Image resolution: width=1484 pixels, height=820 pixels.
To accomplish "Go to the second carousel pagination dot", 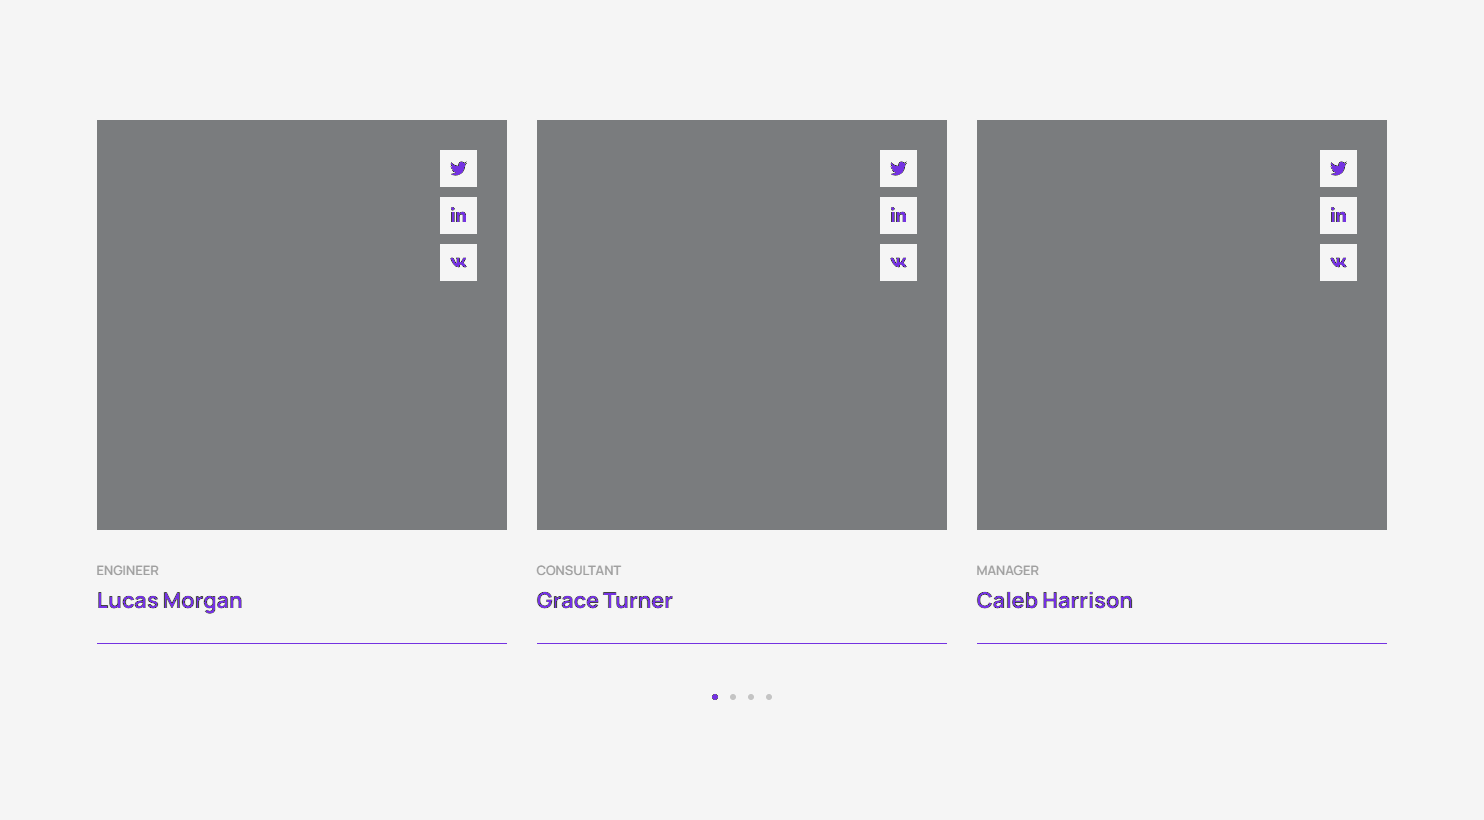I will [733, 697].
